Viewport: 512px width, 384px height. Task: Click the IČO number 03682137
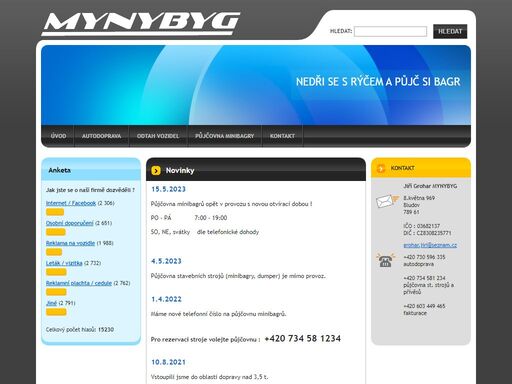428,226
